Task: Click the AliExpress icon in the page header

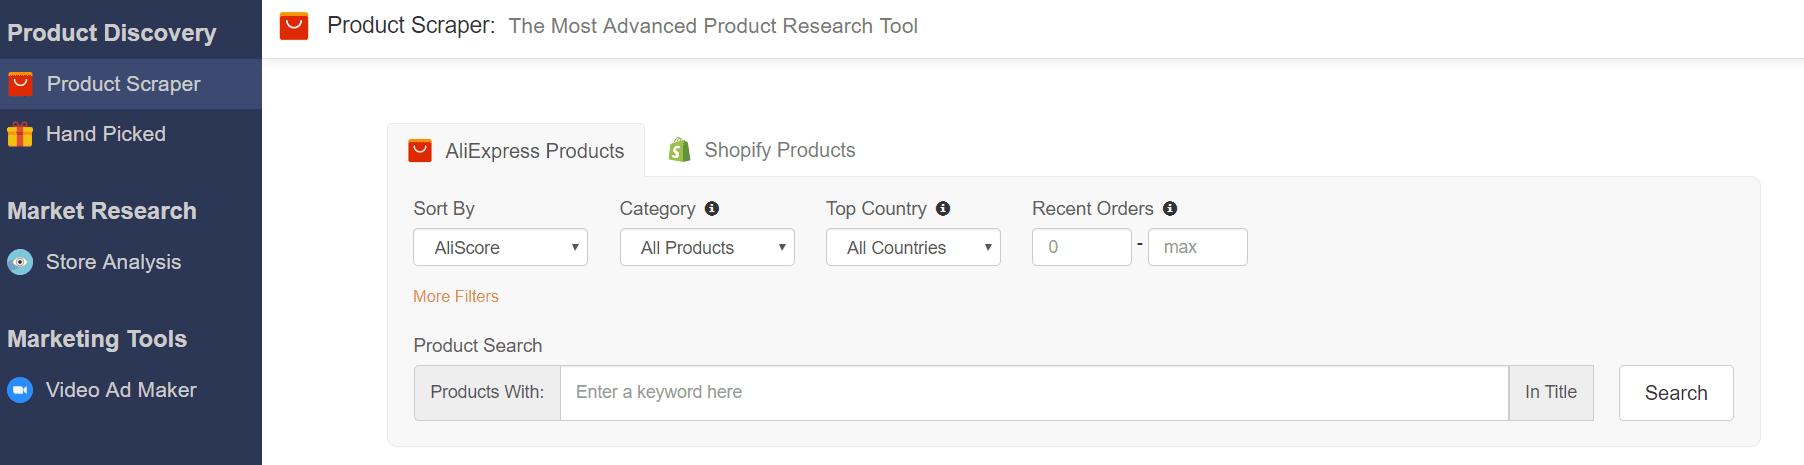Action: 294,26
